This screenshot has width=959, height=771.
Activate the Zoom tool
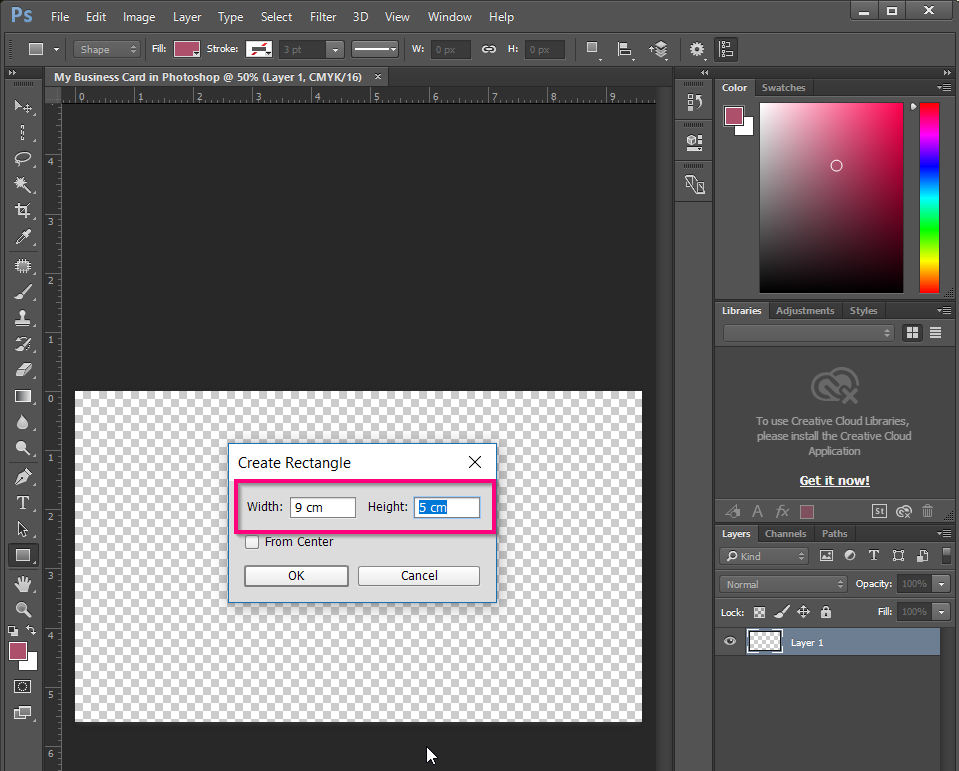pos(22,609)
